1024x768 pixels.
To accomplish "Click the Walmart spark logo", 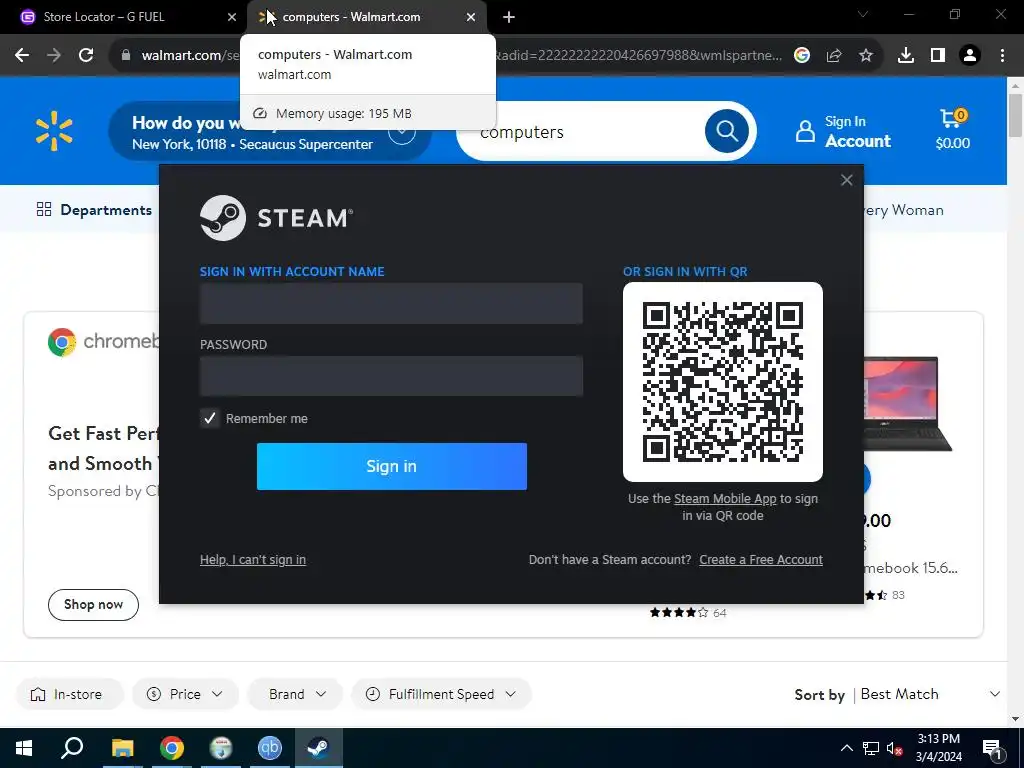I will [x=54, y=131].
